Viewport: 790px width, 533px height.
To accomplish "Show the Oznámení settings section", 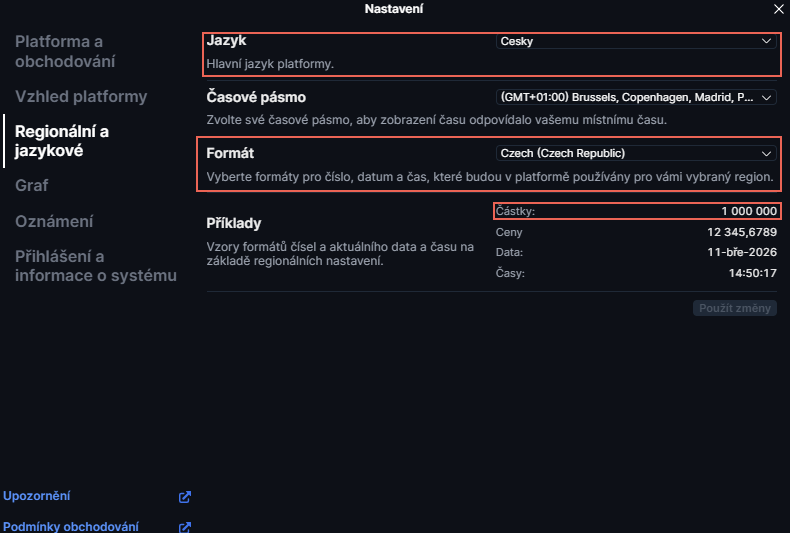I will click(x=54, y=221).
